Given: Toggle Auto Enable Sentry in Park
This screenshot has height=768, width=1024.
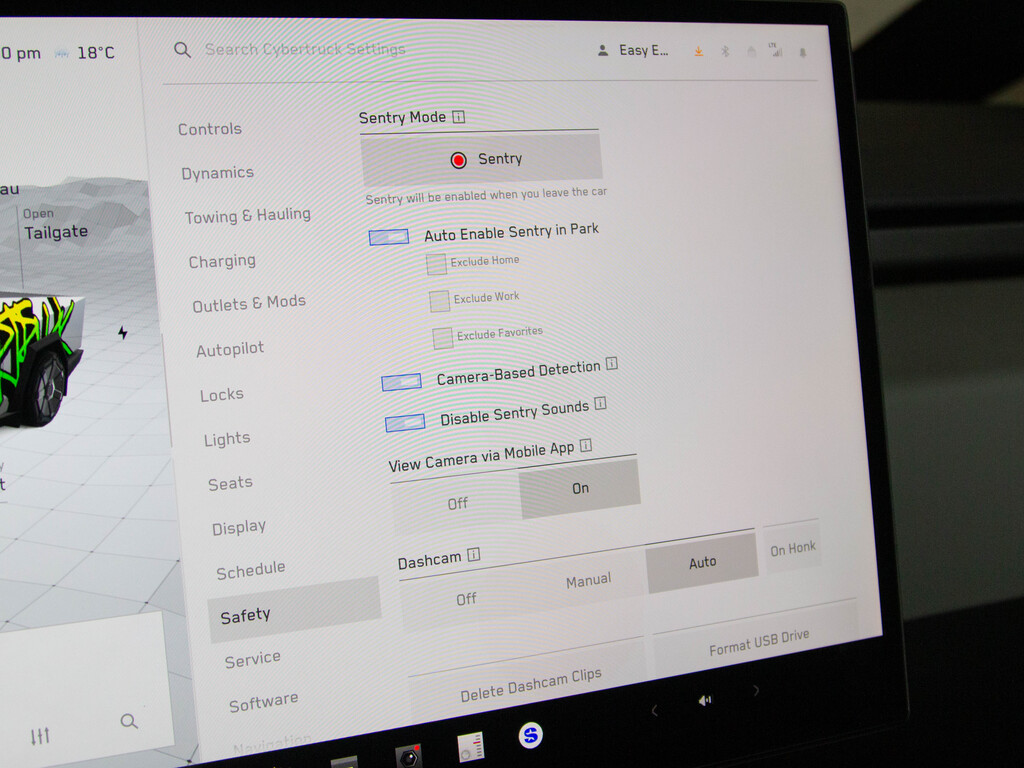Looking at the screenshot, I should pyautogui.click(x=389, y=236).
